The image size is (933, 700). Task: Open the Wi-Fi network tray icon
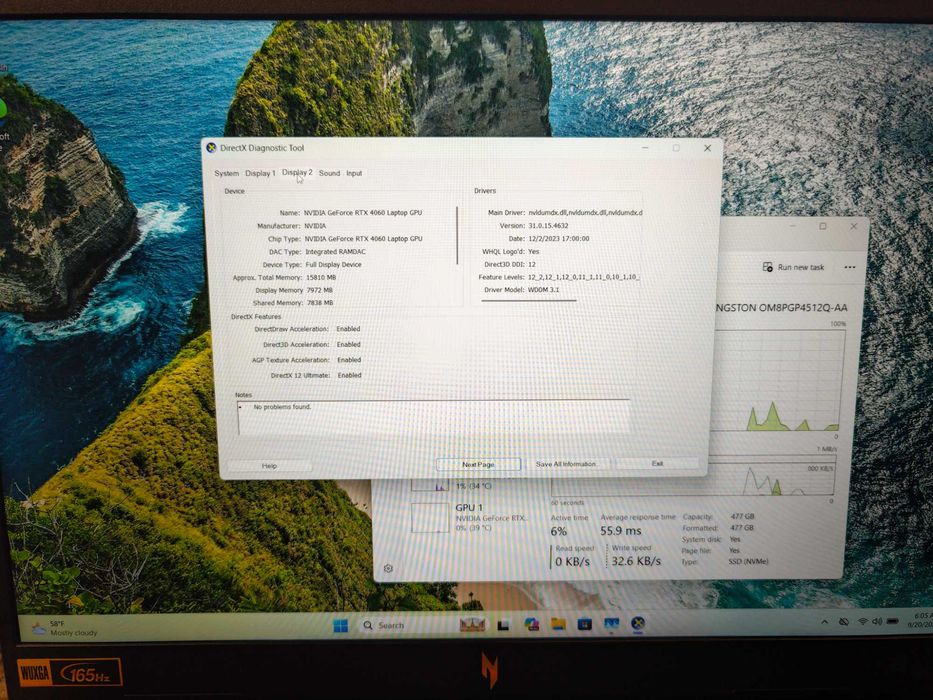(863, 621)
